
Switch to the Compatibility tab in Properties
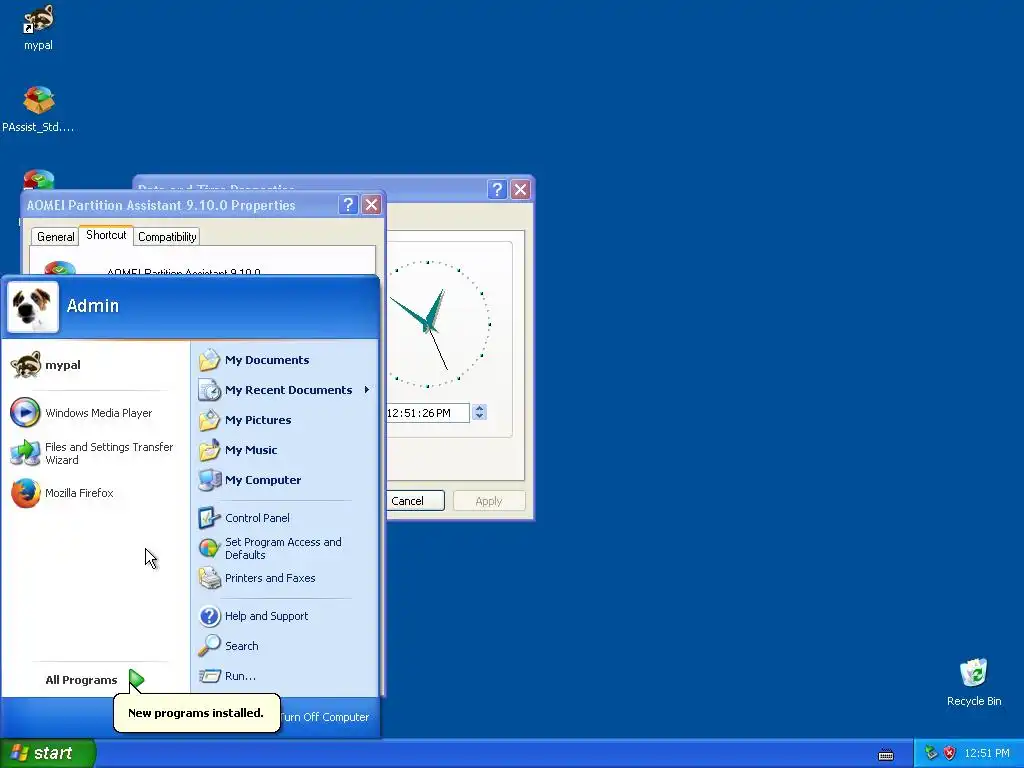click(167, 237)
